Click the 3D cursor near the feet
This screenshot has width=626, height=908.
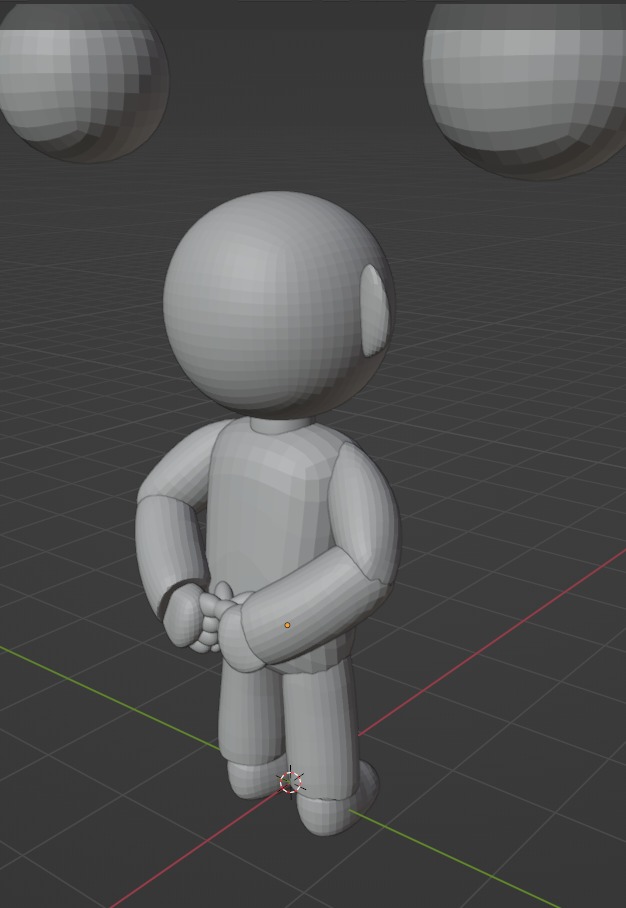point(291,782)
